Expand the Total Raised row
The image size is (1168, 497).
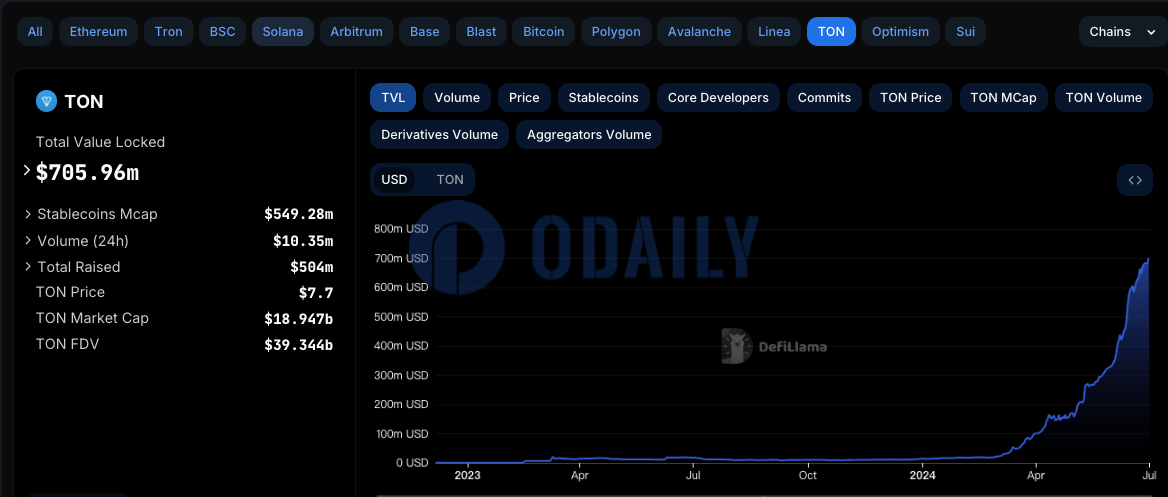point(28,267)
